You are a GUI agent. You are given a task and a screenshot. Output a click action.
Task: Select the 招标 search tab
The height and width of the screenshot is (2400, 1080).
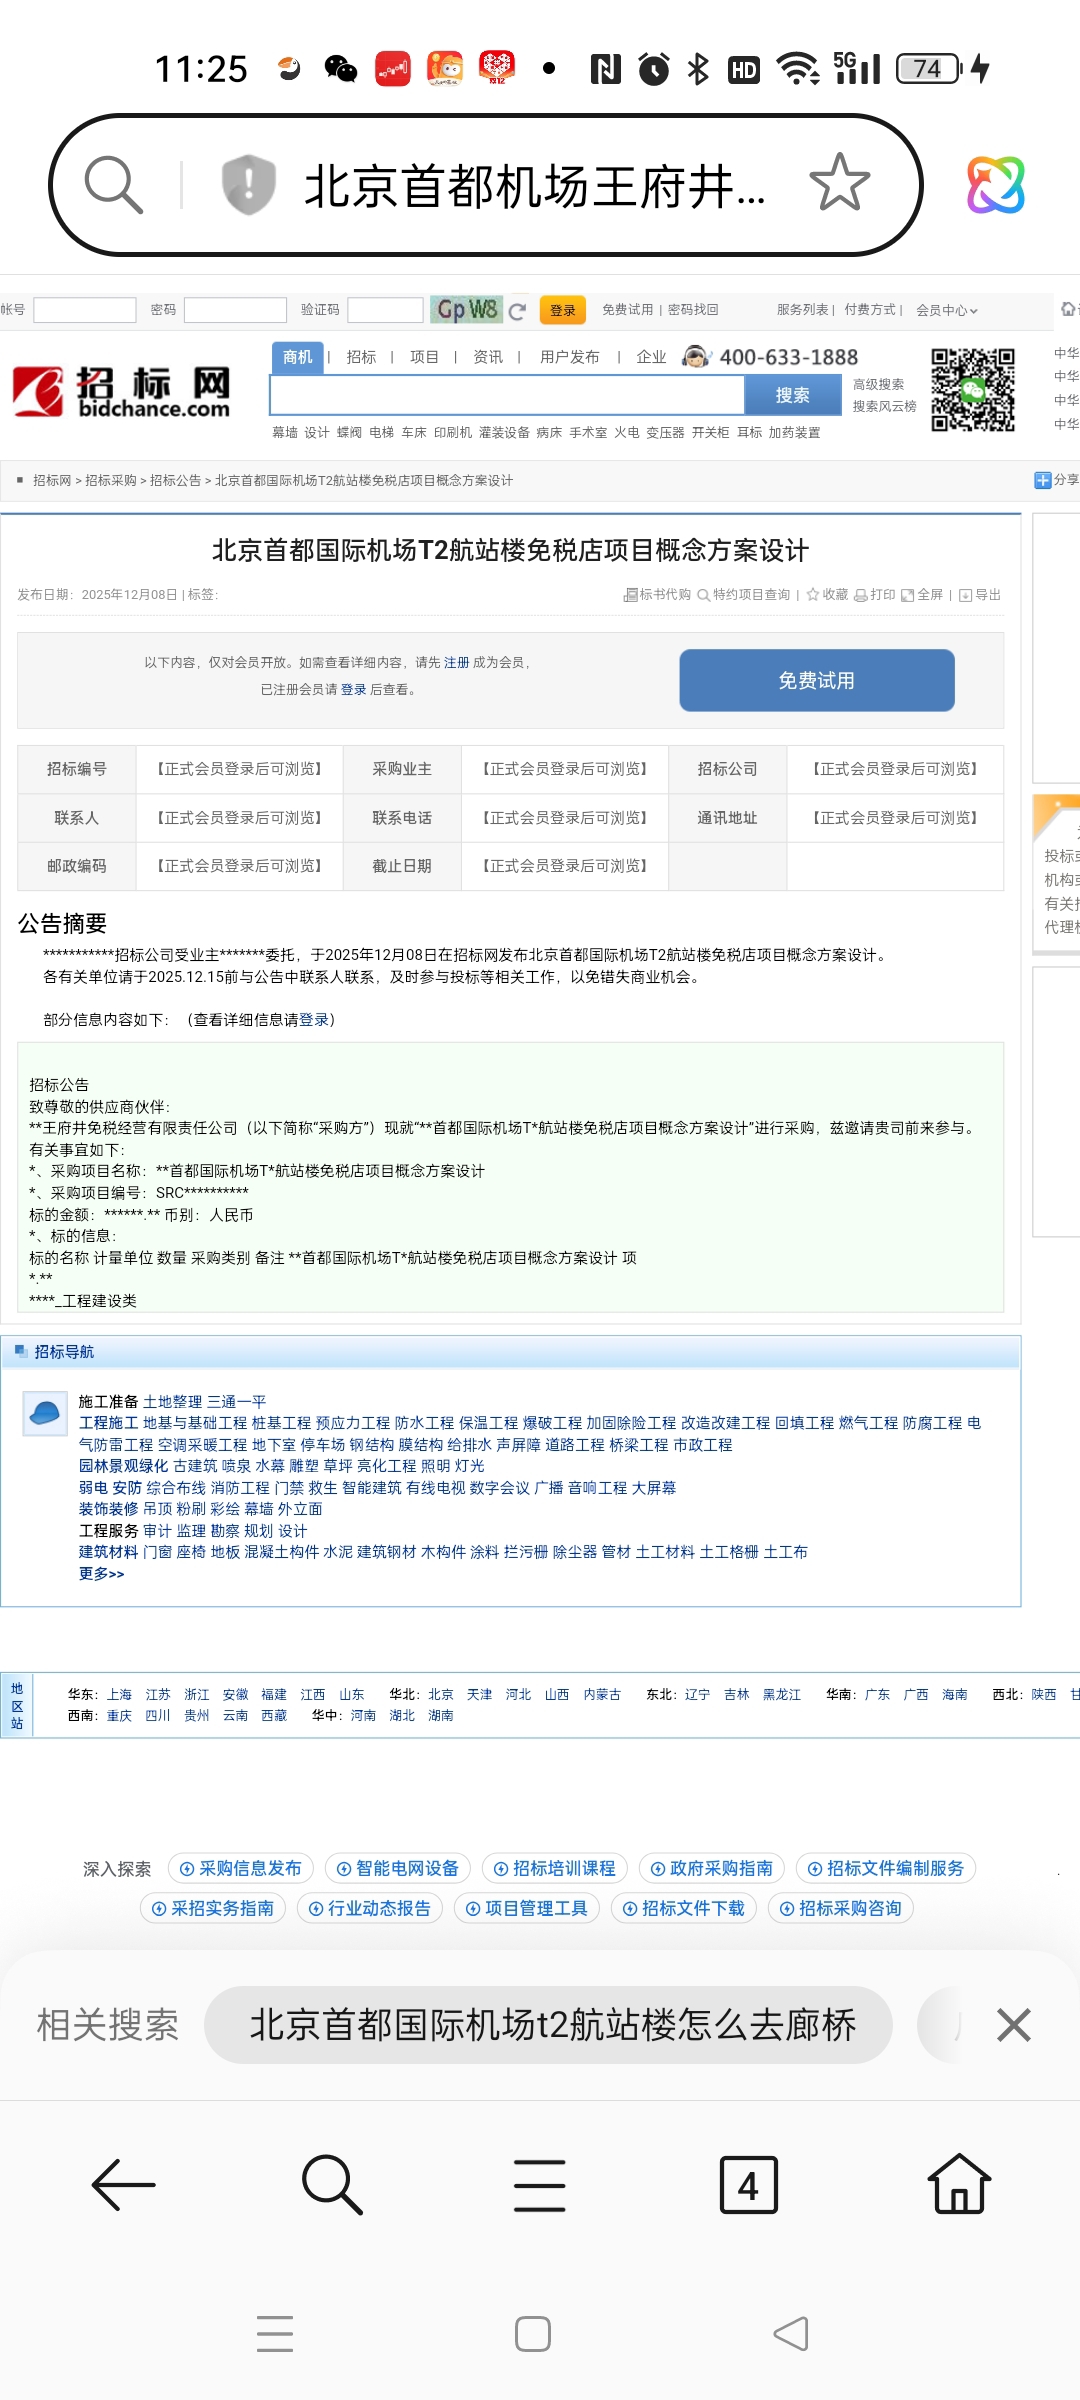361,357
